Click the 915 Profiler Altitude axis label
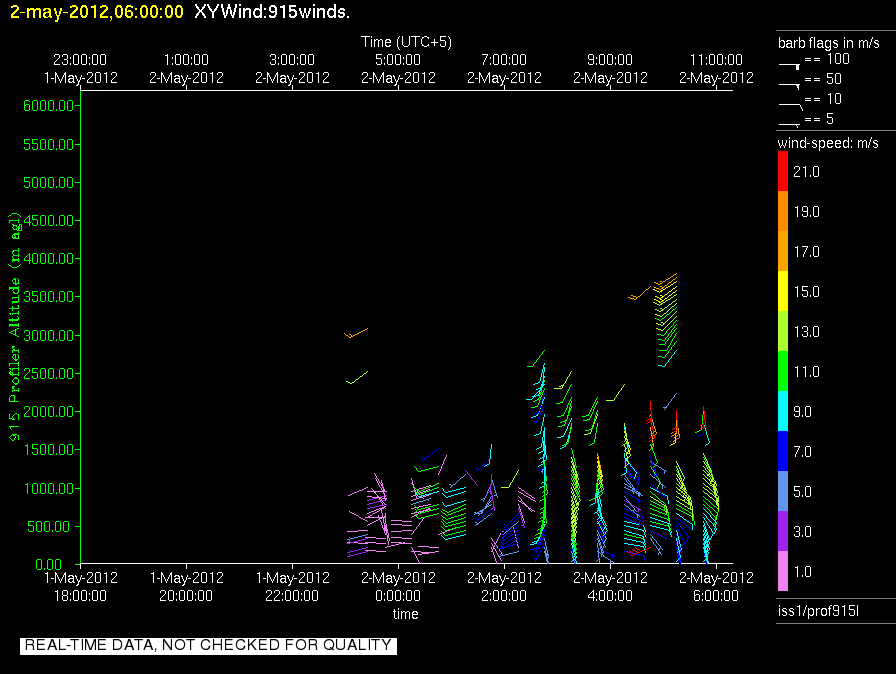 16,327
